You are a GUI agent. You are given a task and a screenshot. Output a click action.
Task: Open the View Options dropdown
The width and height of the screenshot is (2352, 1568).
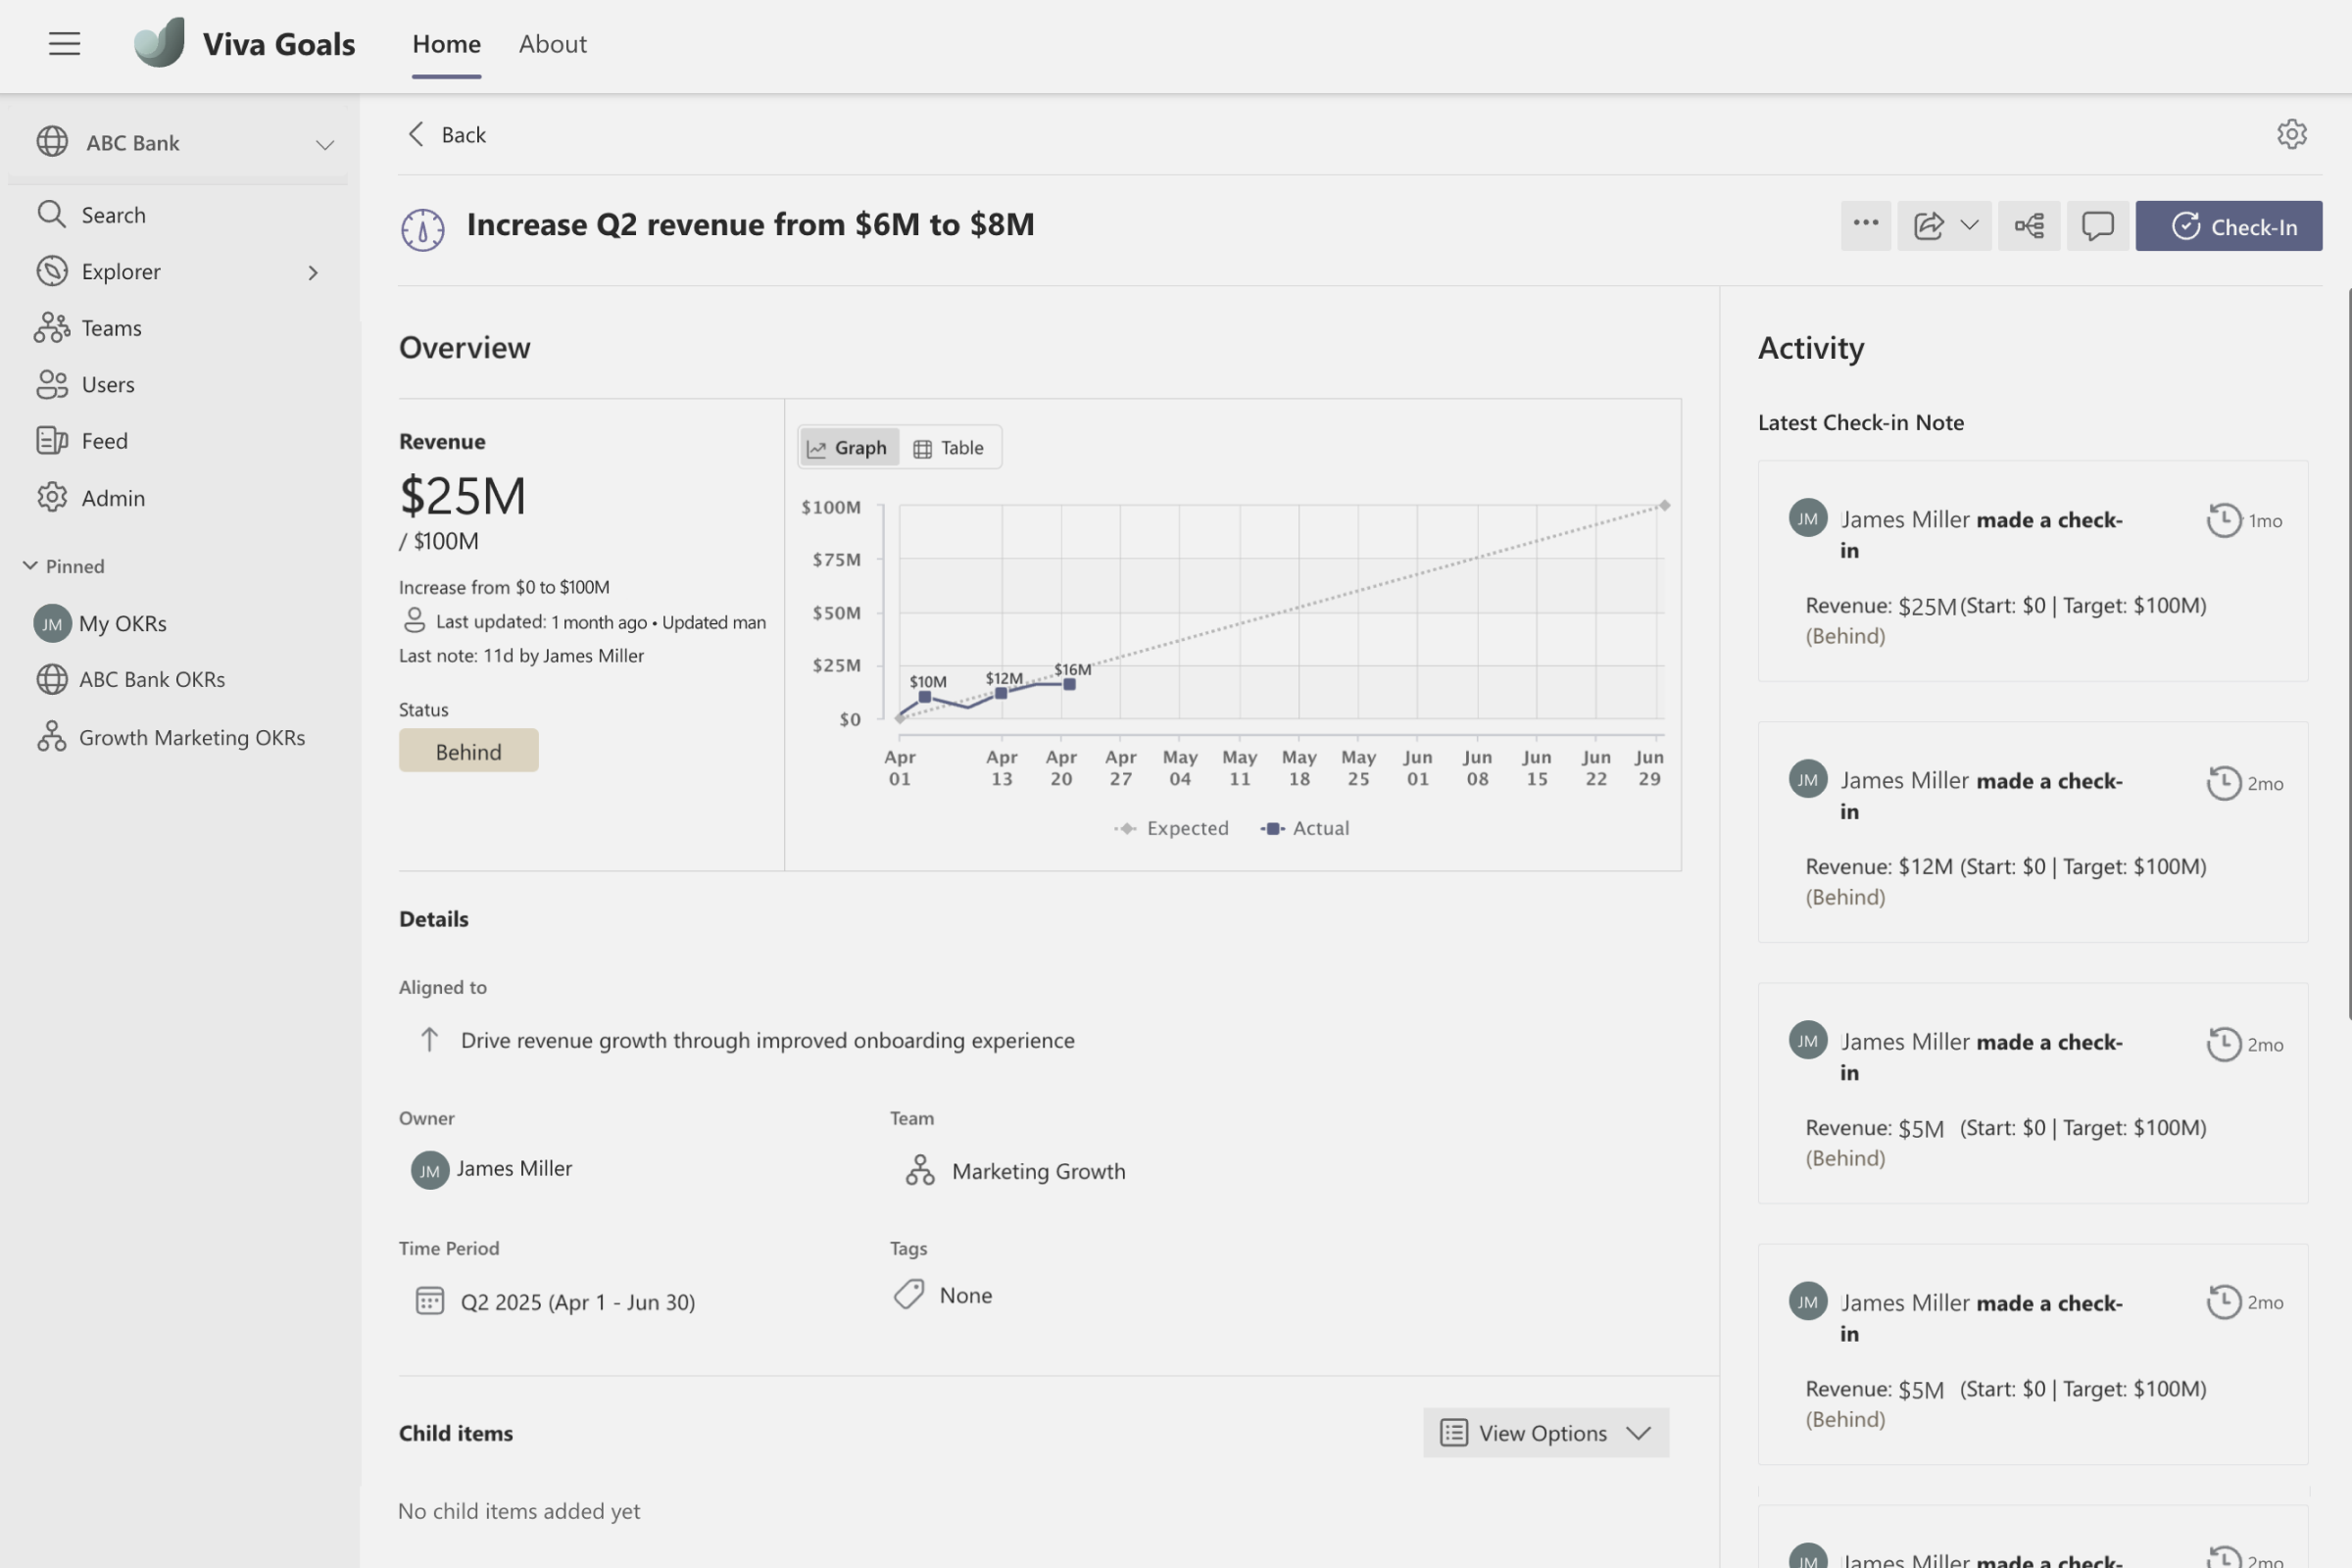click(x=1545, y=1432)
